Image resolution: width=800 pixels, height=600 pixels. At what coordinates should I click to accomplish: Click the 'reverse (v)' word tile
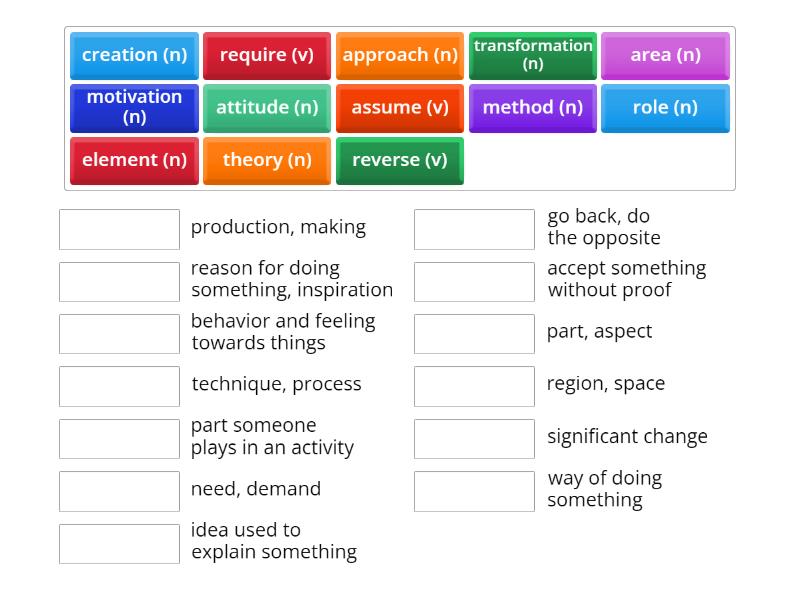click(x=400, y=160)
